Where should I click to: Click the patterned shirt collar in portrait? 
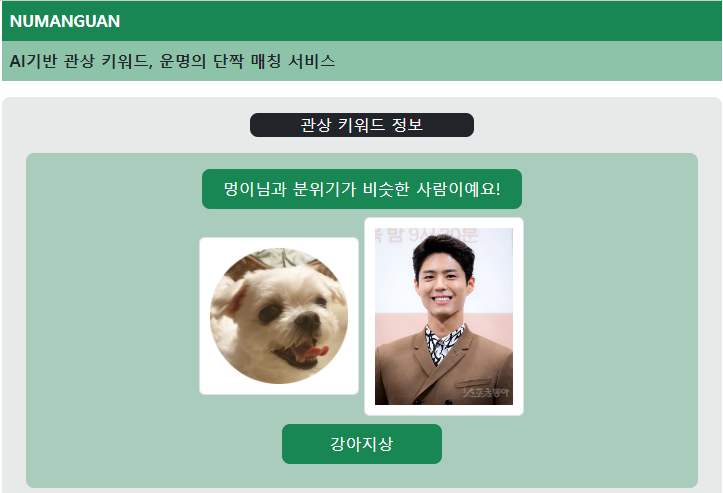point(443,344)
